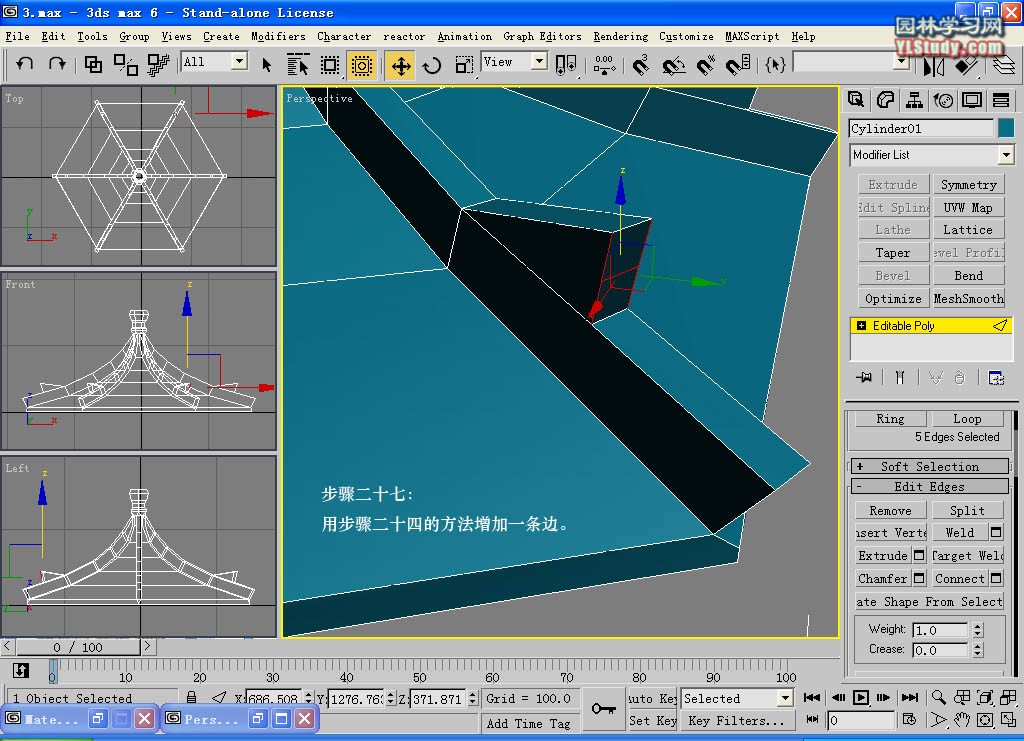Click the Chamfer edges button
The width and height of the screenshot is (1024, 741).
(x=882, y=578)
